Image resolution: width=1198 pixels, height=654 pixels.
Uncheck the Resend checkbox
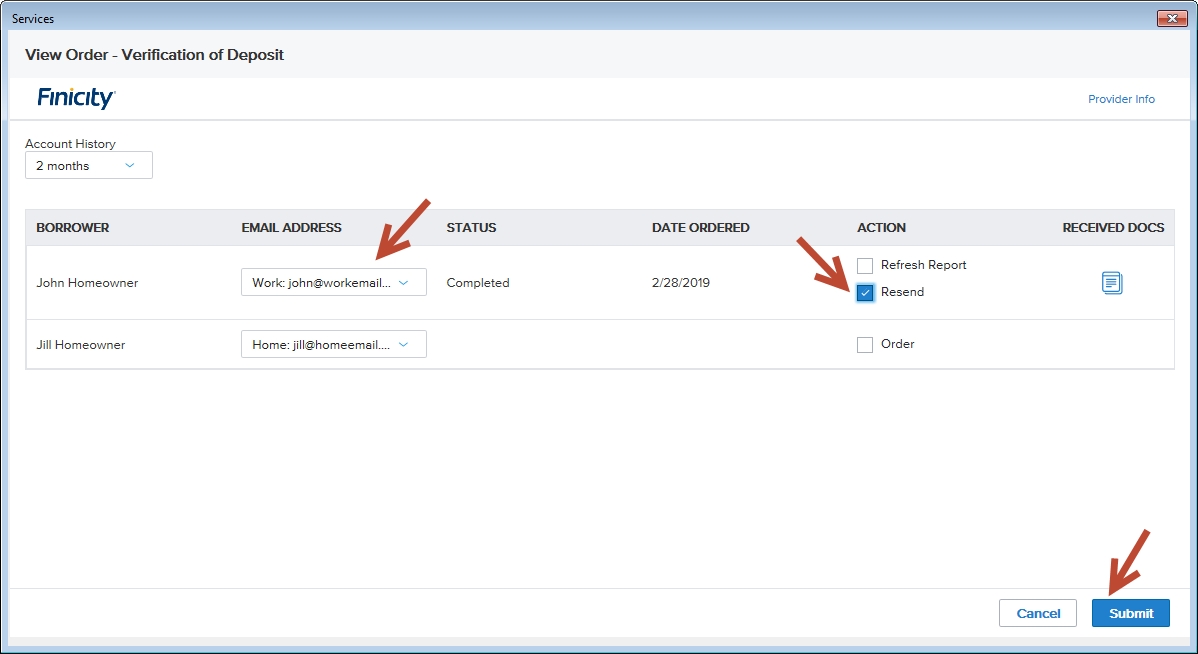point(865,293)
